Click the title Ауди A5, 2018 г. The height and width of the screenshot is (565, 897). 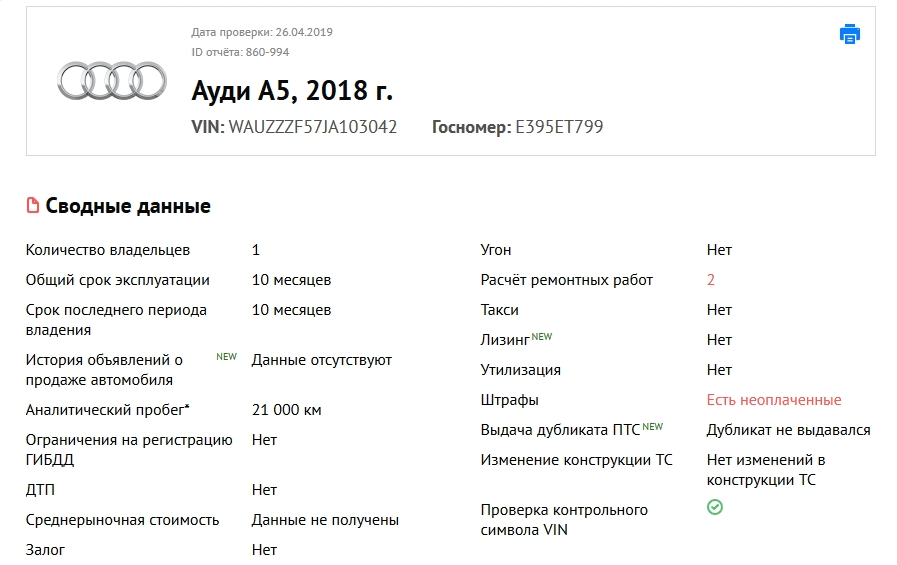292,90
